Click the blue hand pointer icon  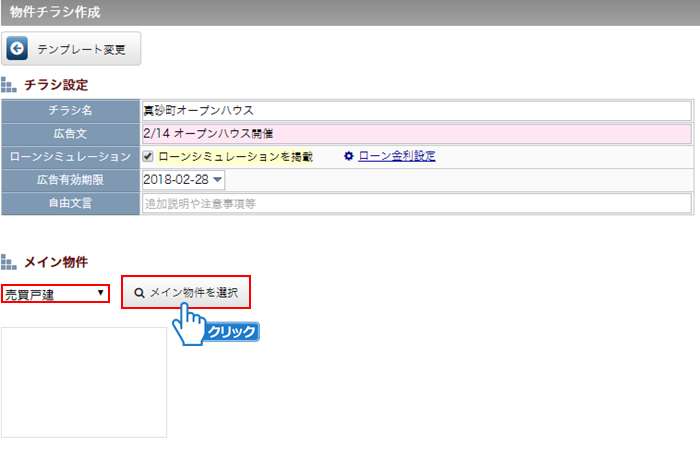[186, 324]
